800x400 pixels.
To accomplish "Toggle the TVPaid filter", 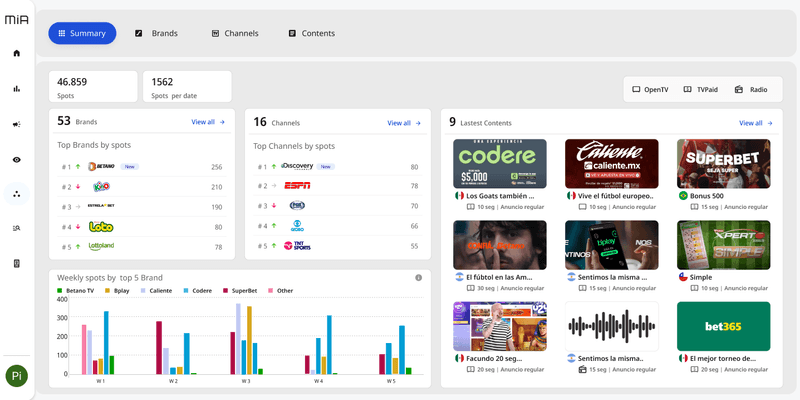I will pos(701,89).
